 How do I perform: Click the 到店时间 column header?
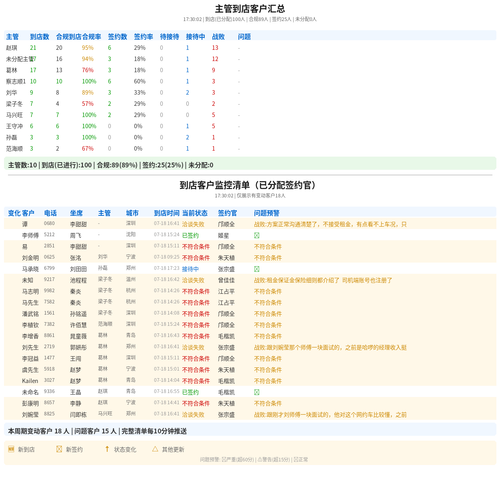coord(167,213)
